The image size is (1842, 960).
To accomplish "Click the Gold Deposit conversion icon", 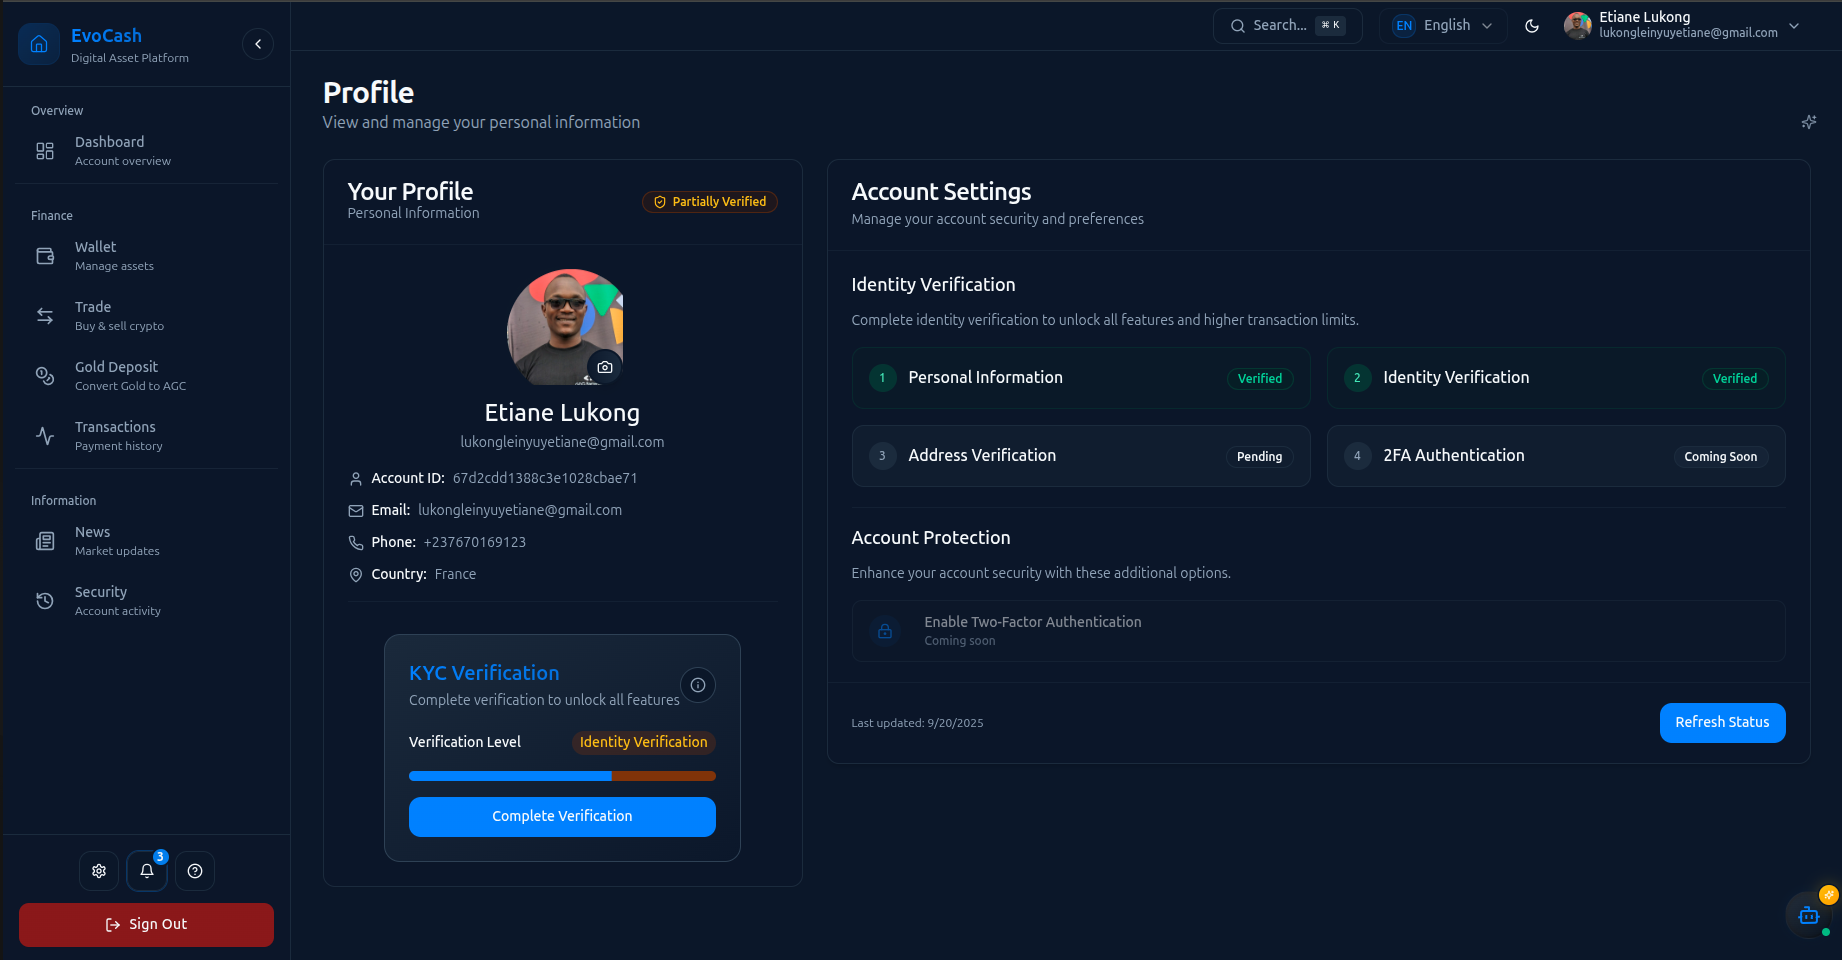I will click(x=44, y=376).
